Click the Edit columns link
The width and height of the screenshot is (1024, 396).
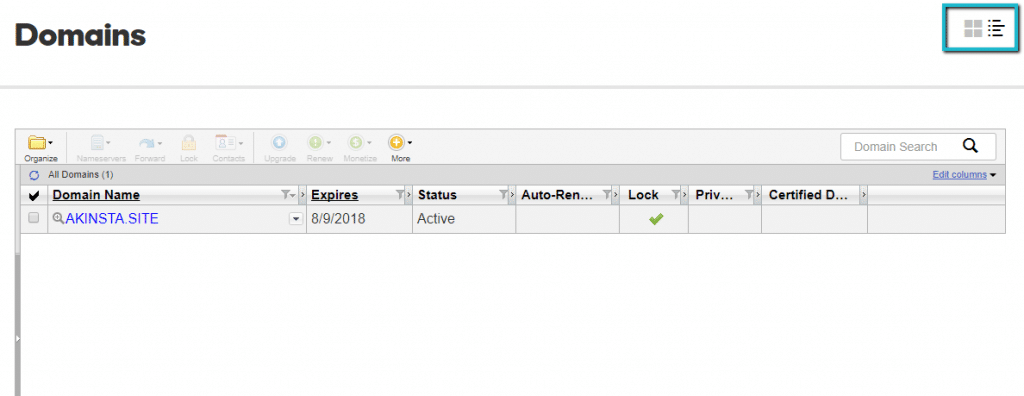click(959, 175)
